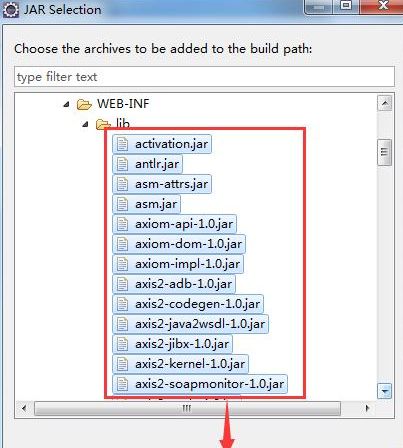Click the Eclipse icon in the title bar
The image size is (403, 448).
point(11,10)
